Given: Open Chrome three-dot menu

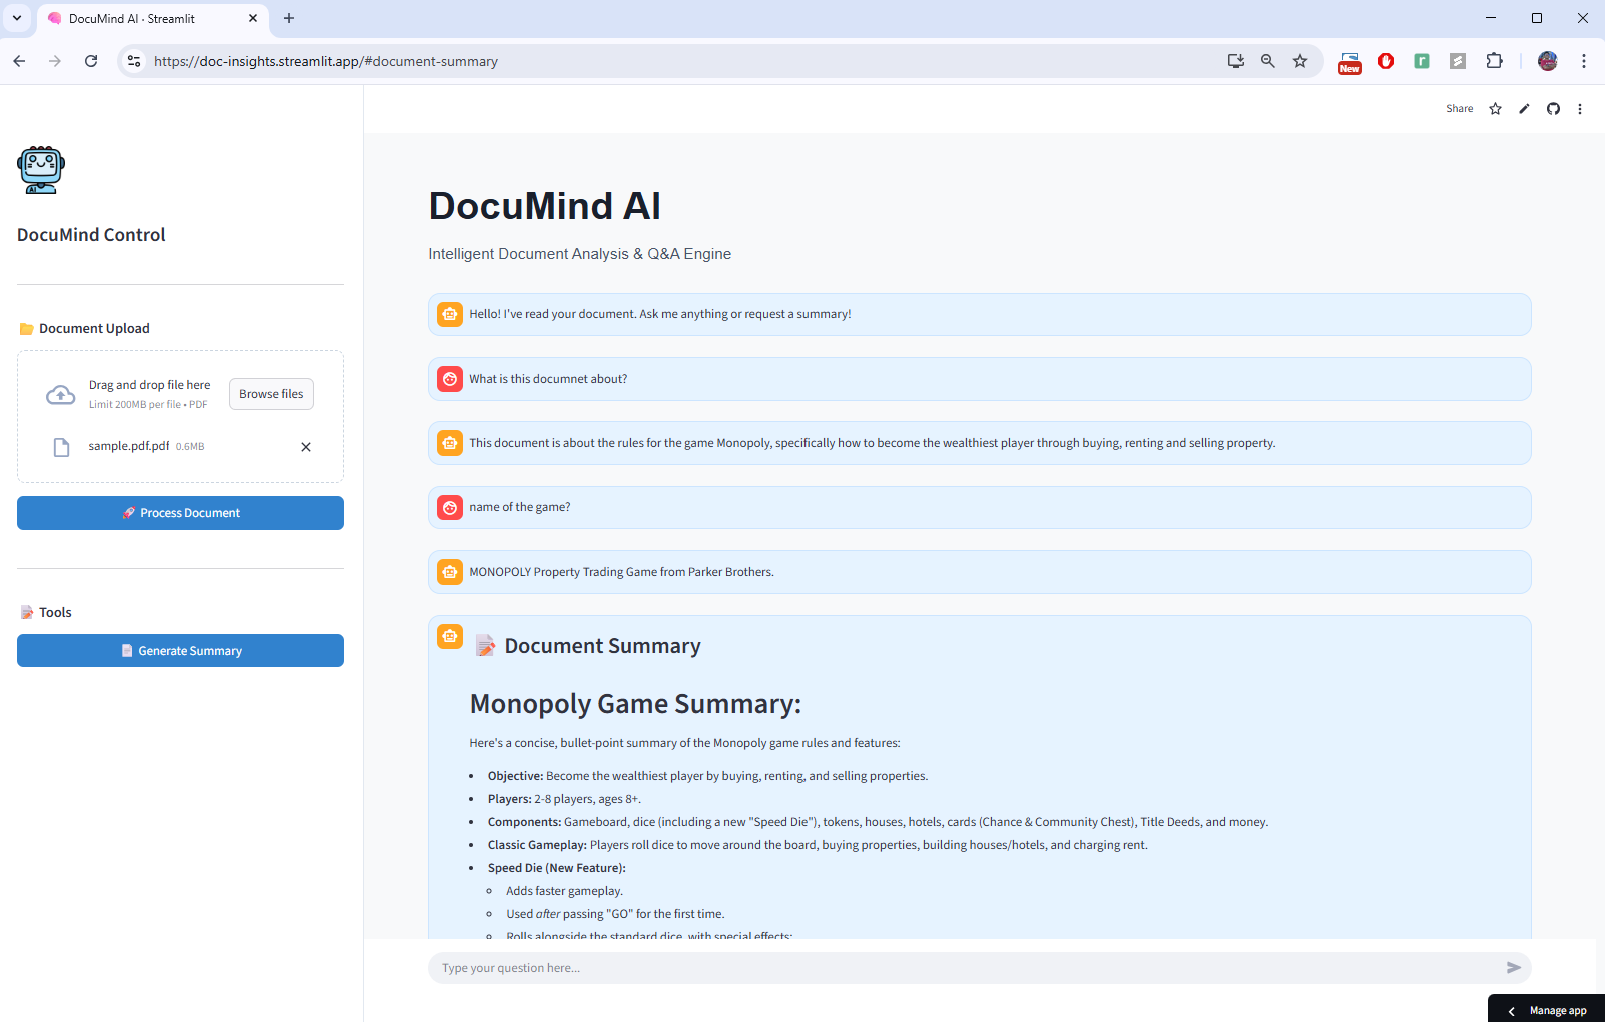Looking at the screenshot, I should point(1584,61).
